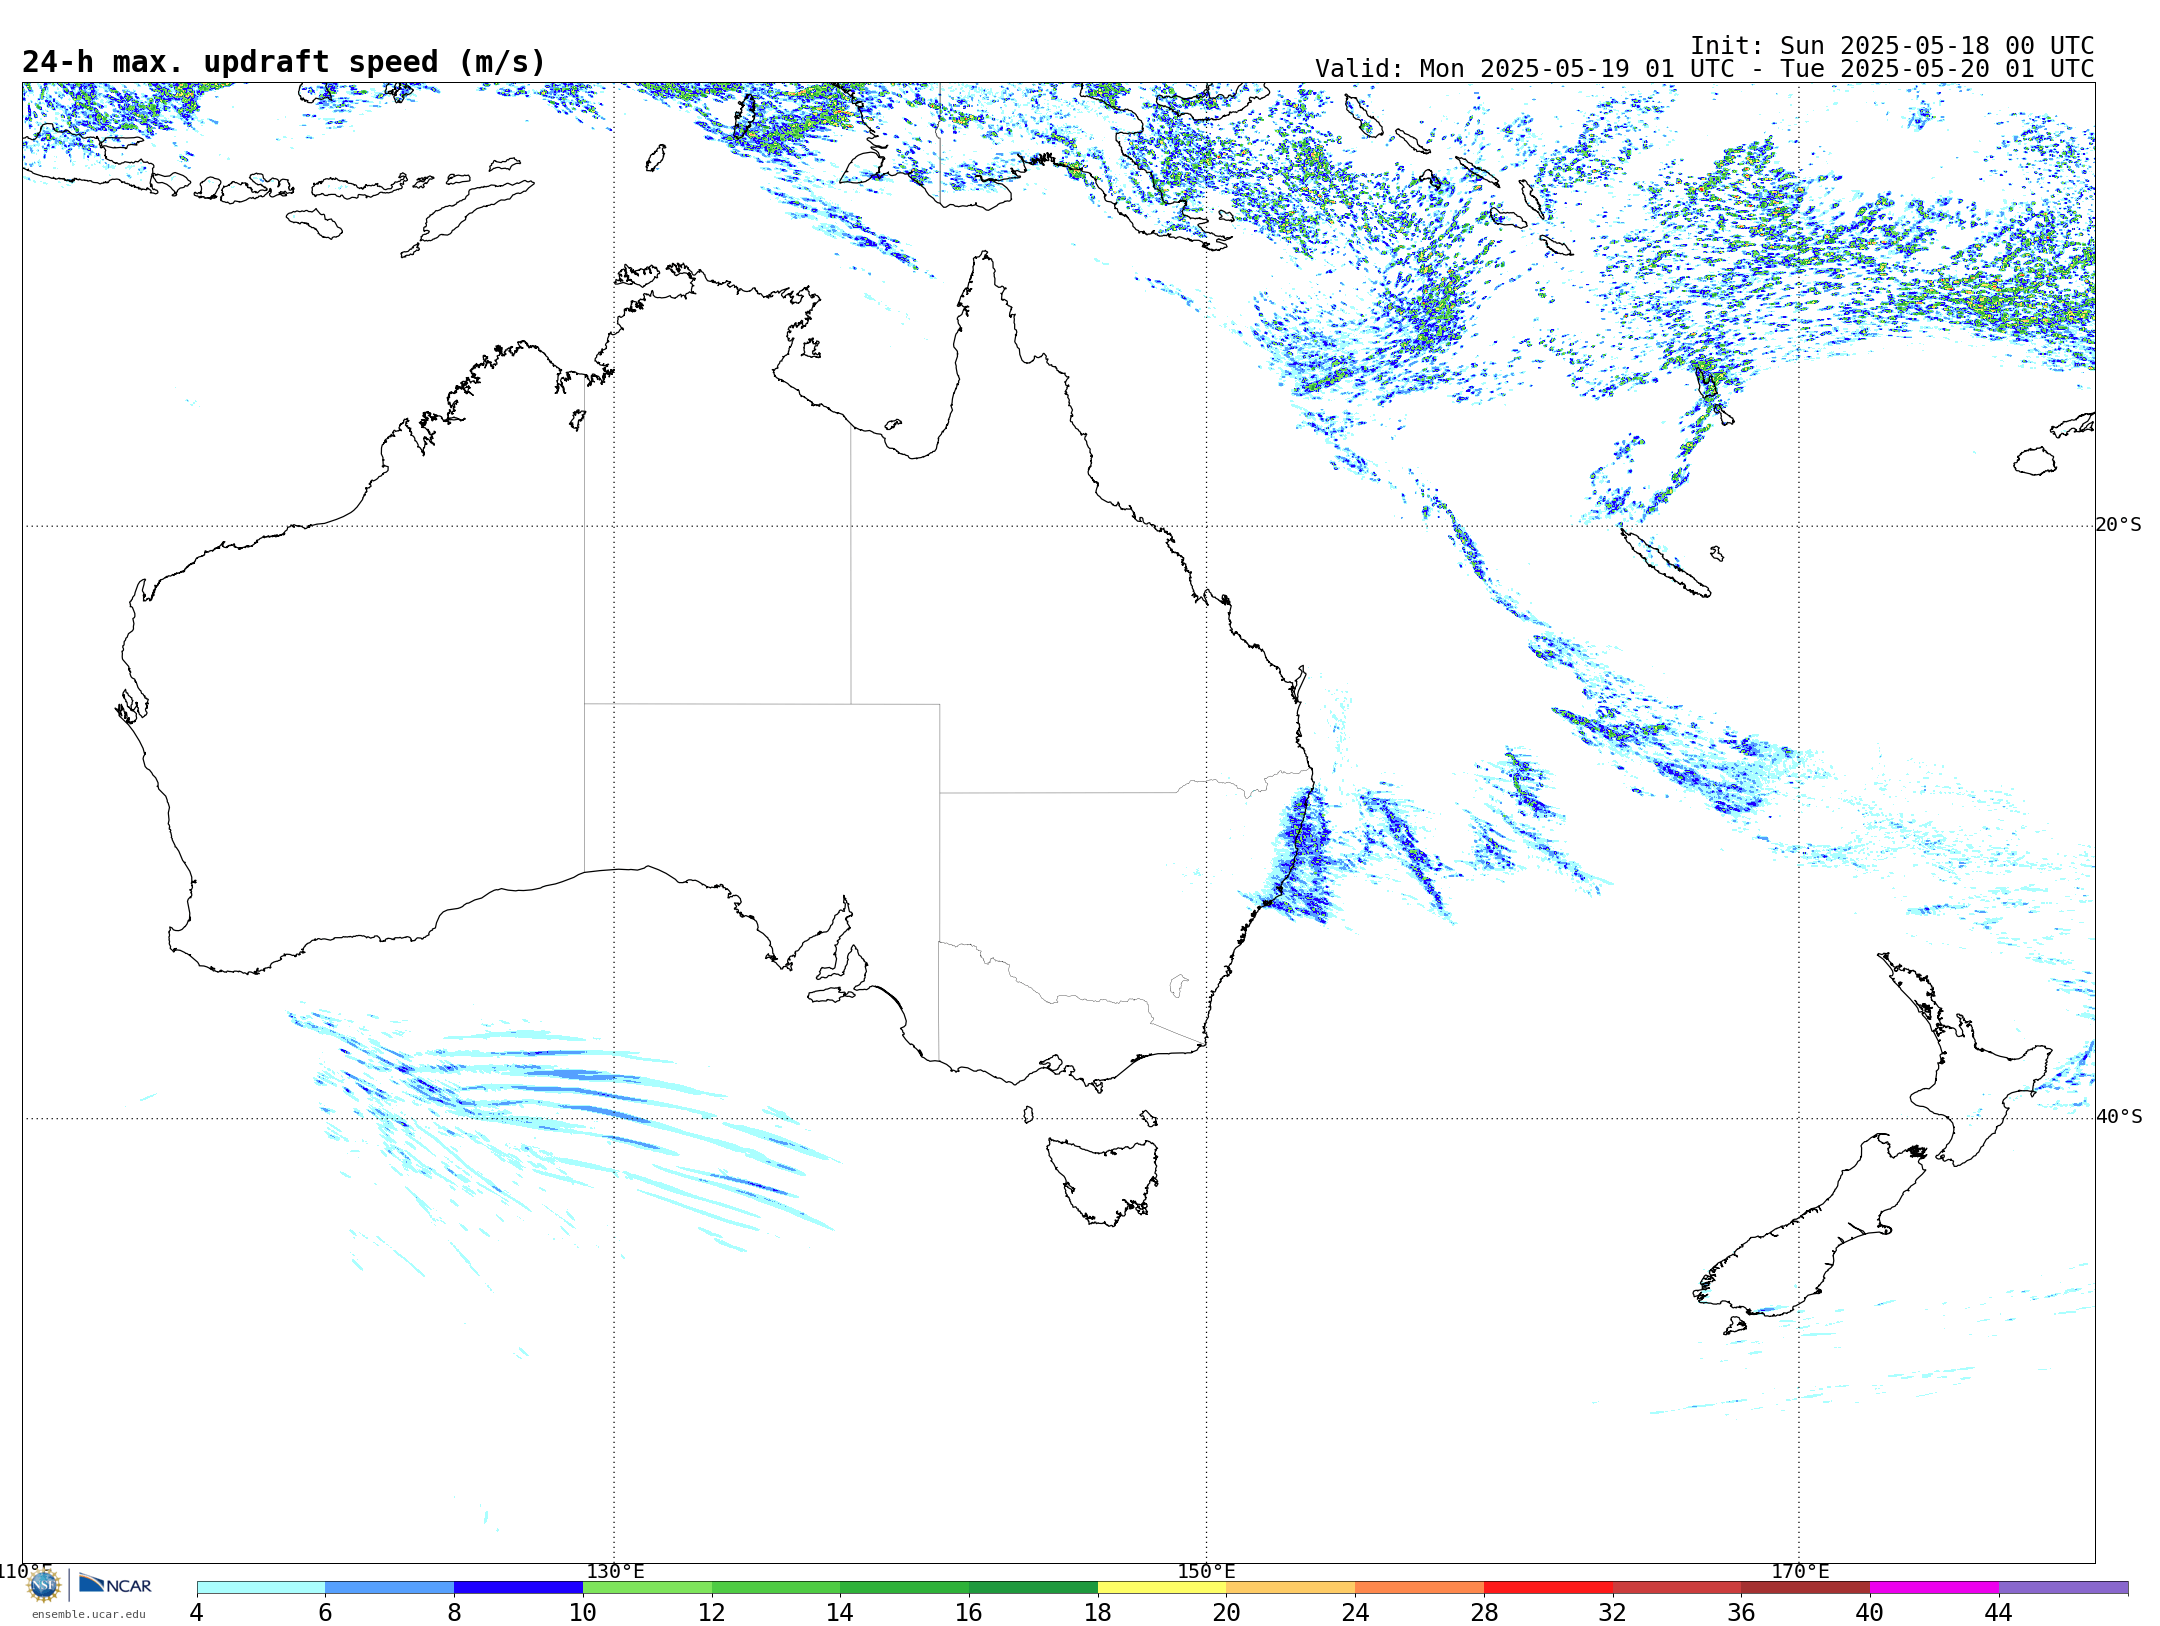Click the green 12–14 colorbar segment
Screen dimensions: 2160x1626
point(776,1588)
